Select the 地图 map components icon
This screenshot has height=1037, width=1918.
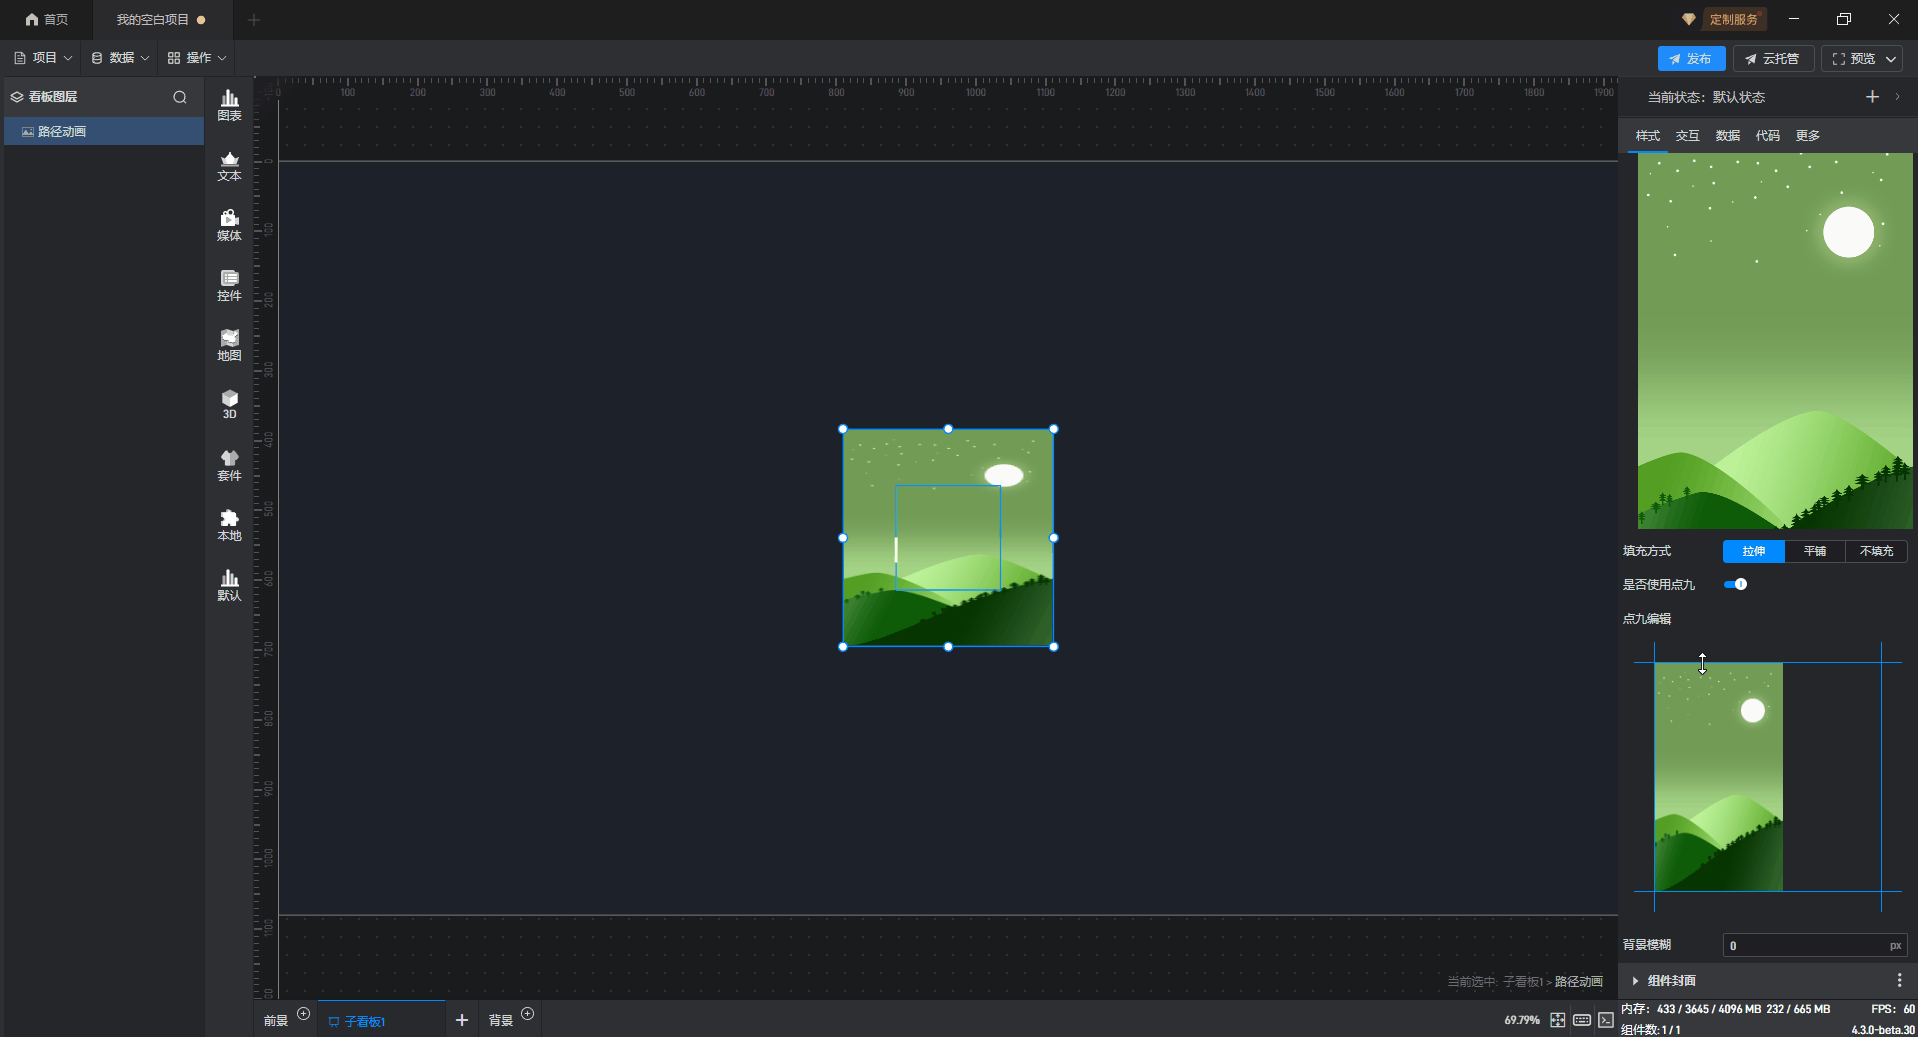coord(229,345)
